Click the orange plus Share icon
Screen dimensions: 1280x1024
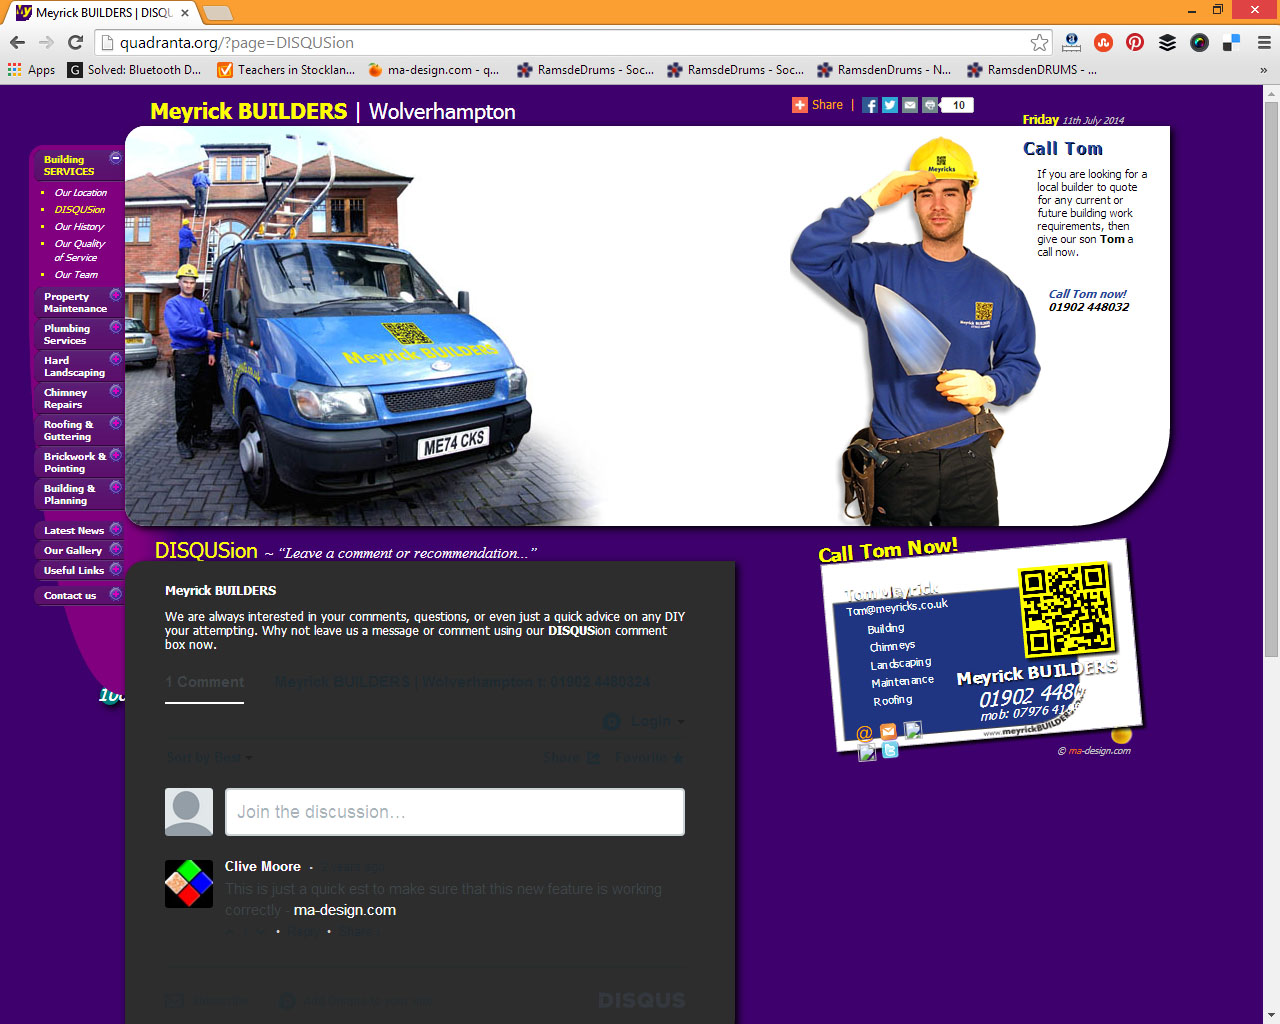800,105
